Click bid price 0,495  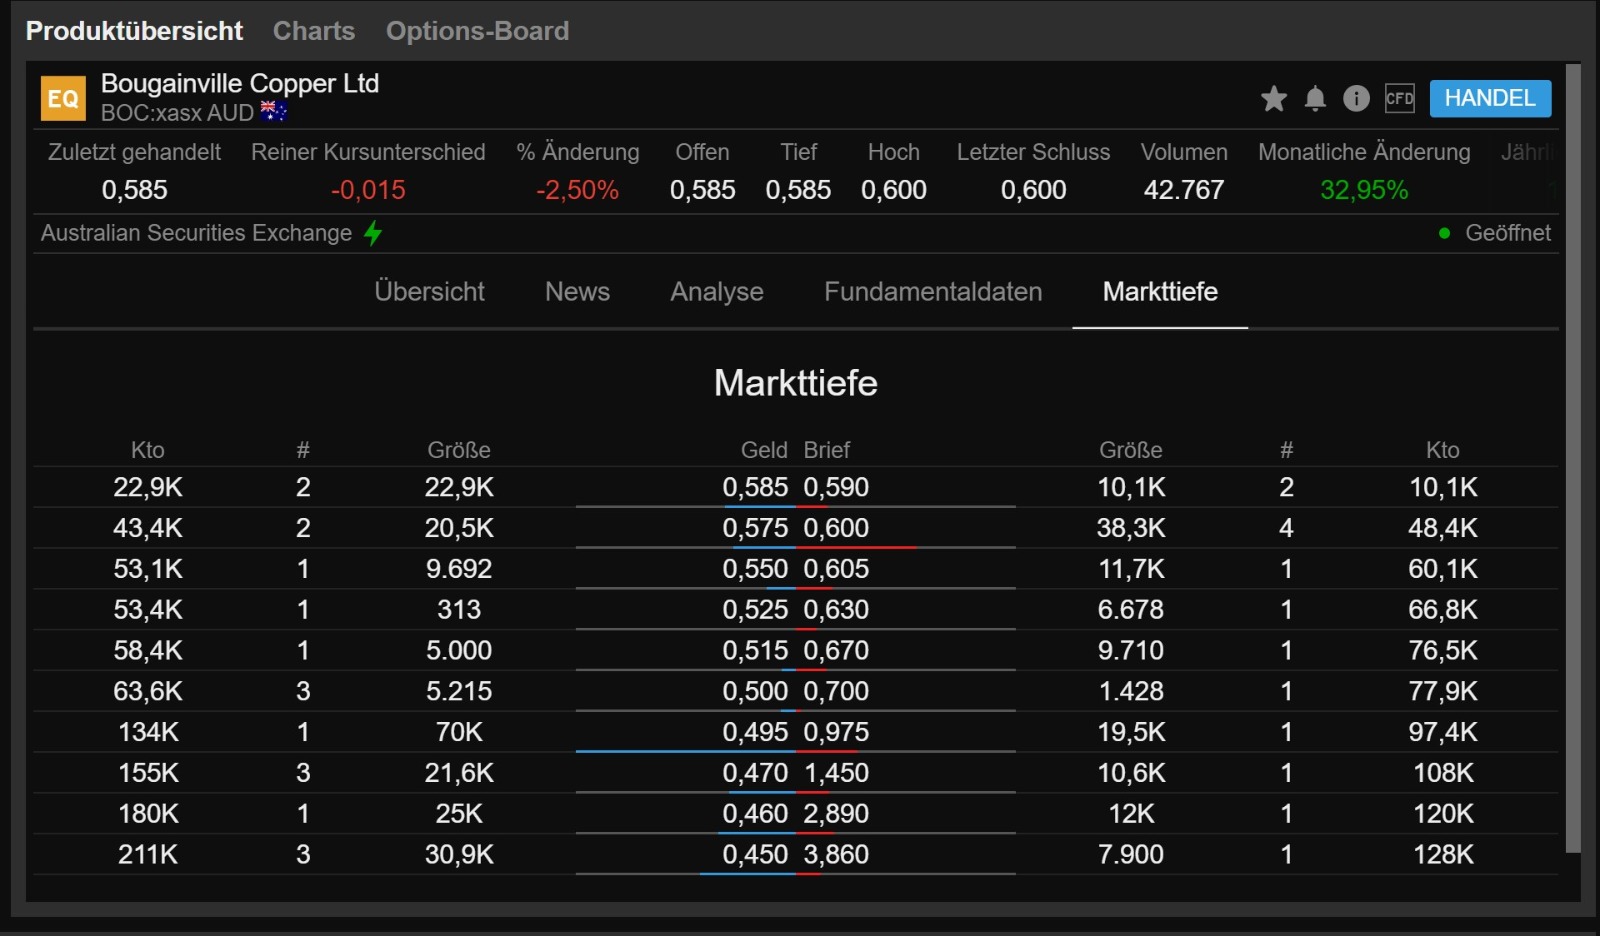point(755,732)
